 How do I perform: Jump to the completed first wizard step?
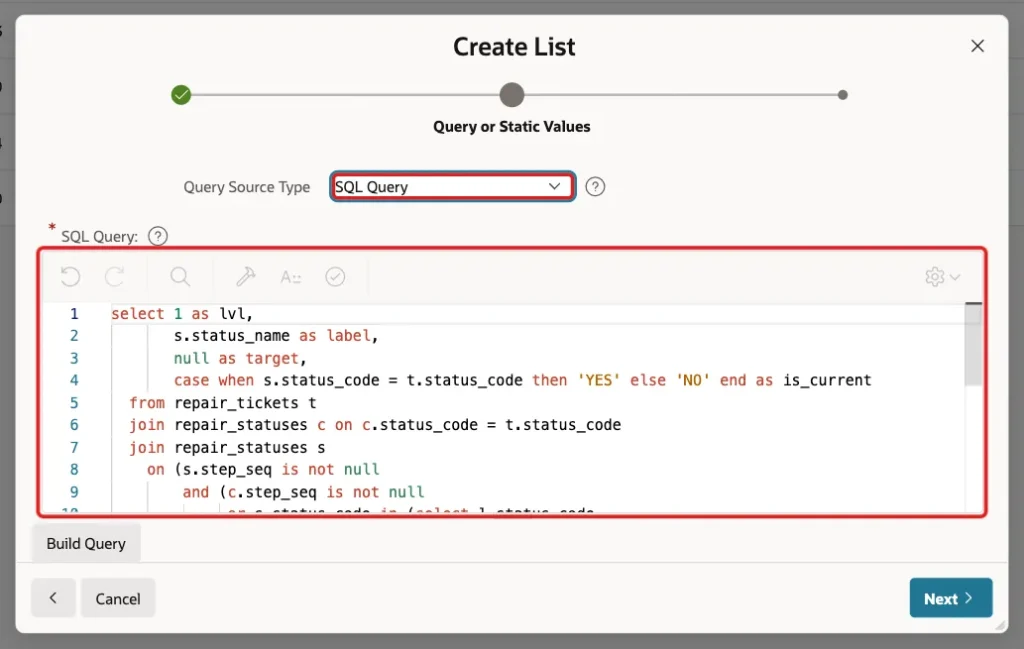click(x=181, y=95)
